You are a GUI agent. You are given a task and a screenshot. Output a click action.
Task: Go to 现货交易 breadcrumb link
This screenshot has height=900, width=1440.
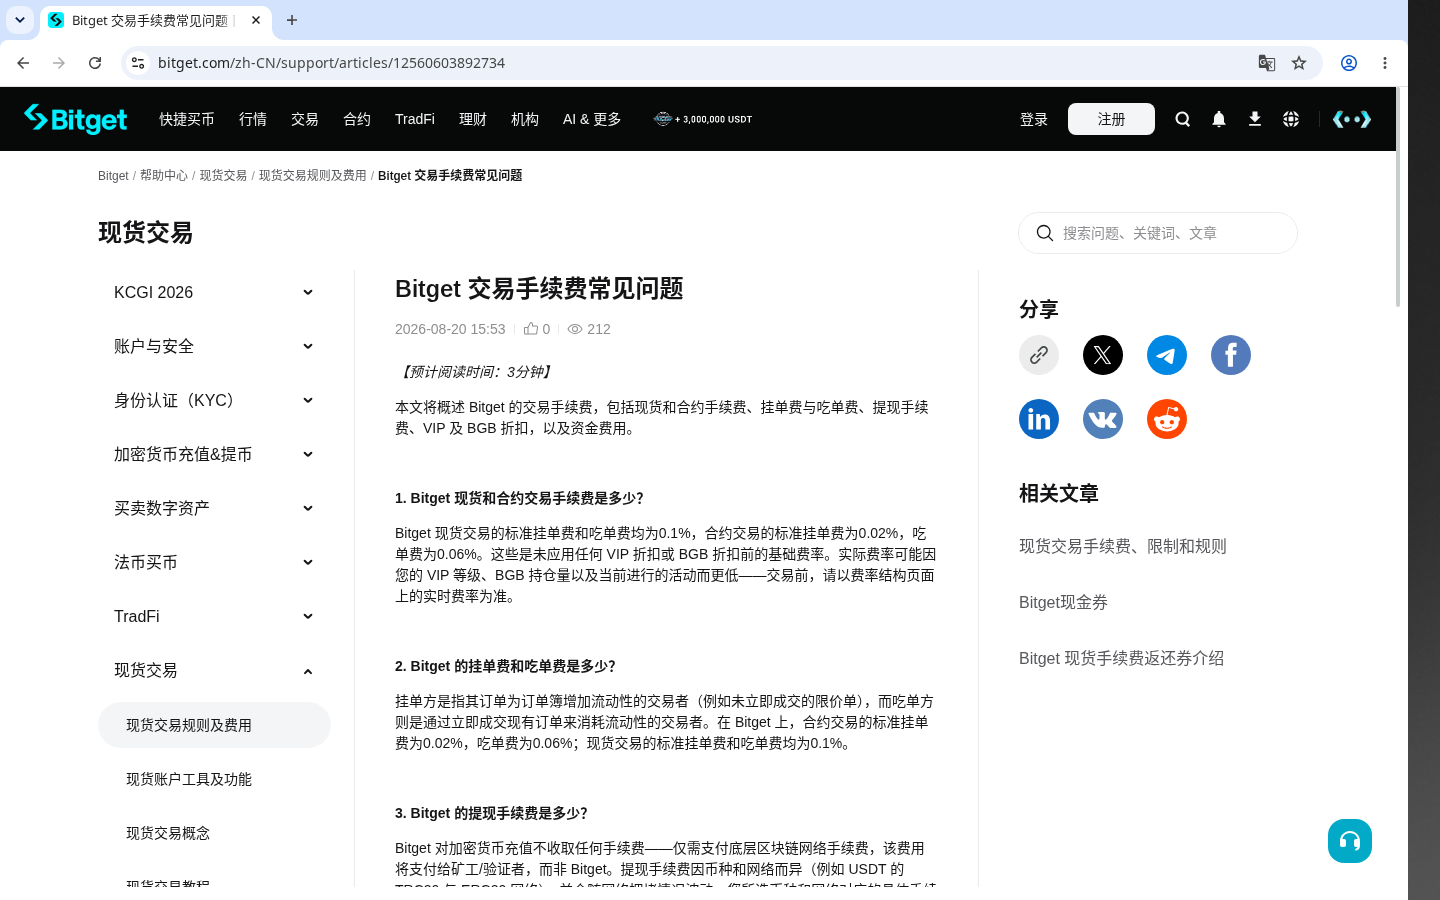click(223, 175)
